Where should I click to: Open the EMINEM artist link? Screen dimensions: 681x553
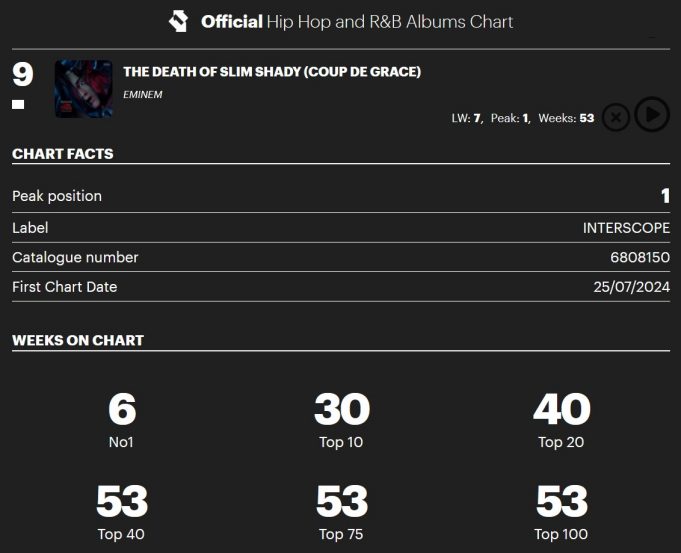point(142,95)
